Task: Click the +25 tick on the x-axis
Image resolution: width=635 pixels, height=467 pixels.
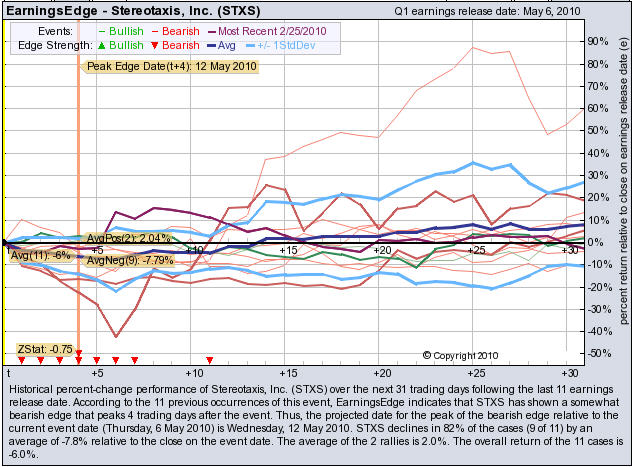Action: (475, 249)
